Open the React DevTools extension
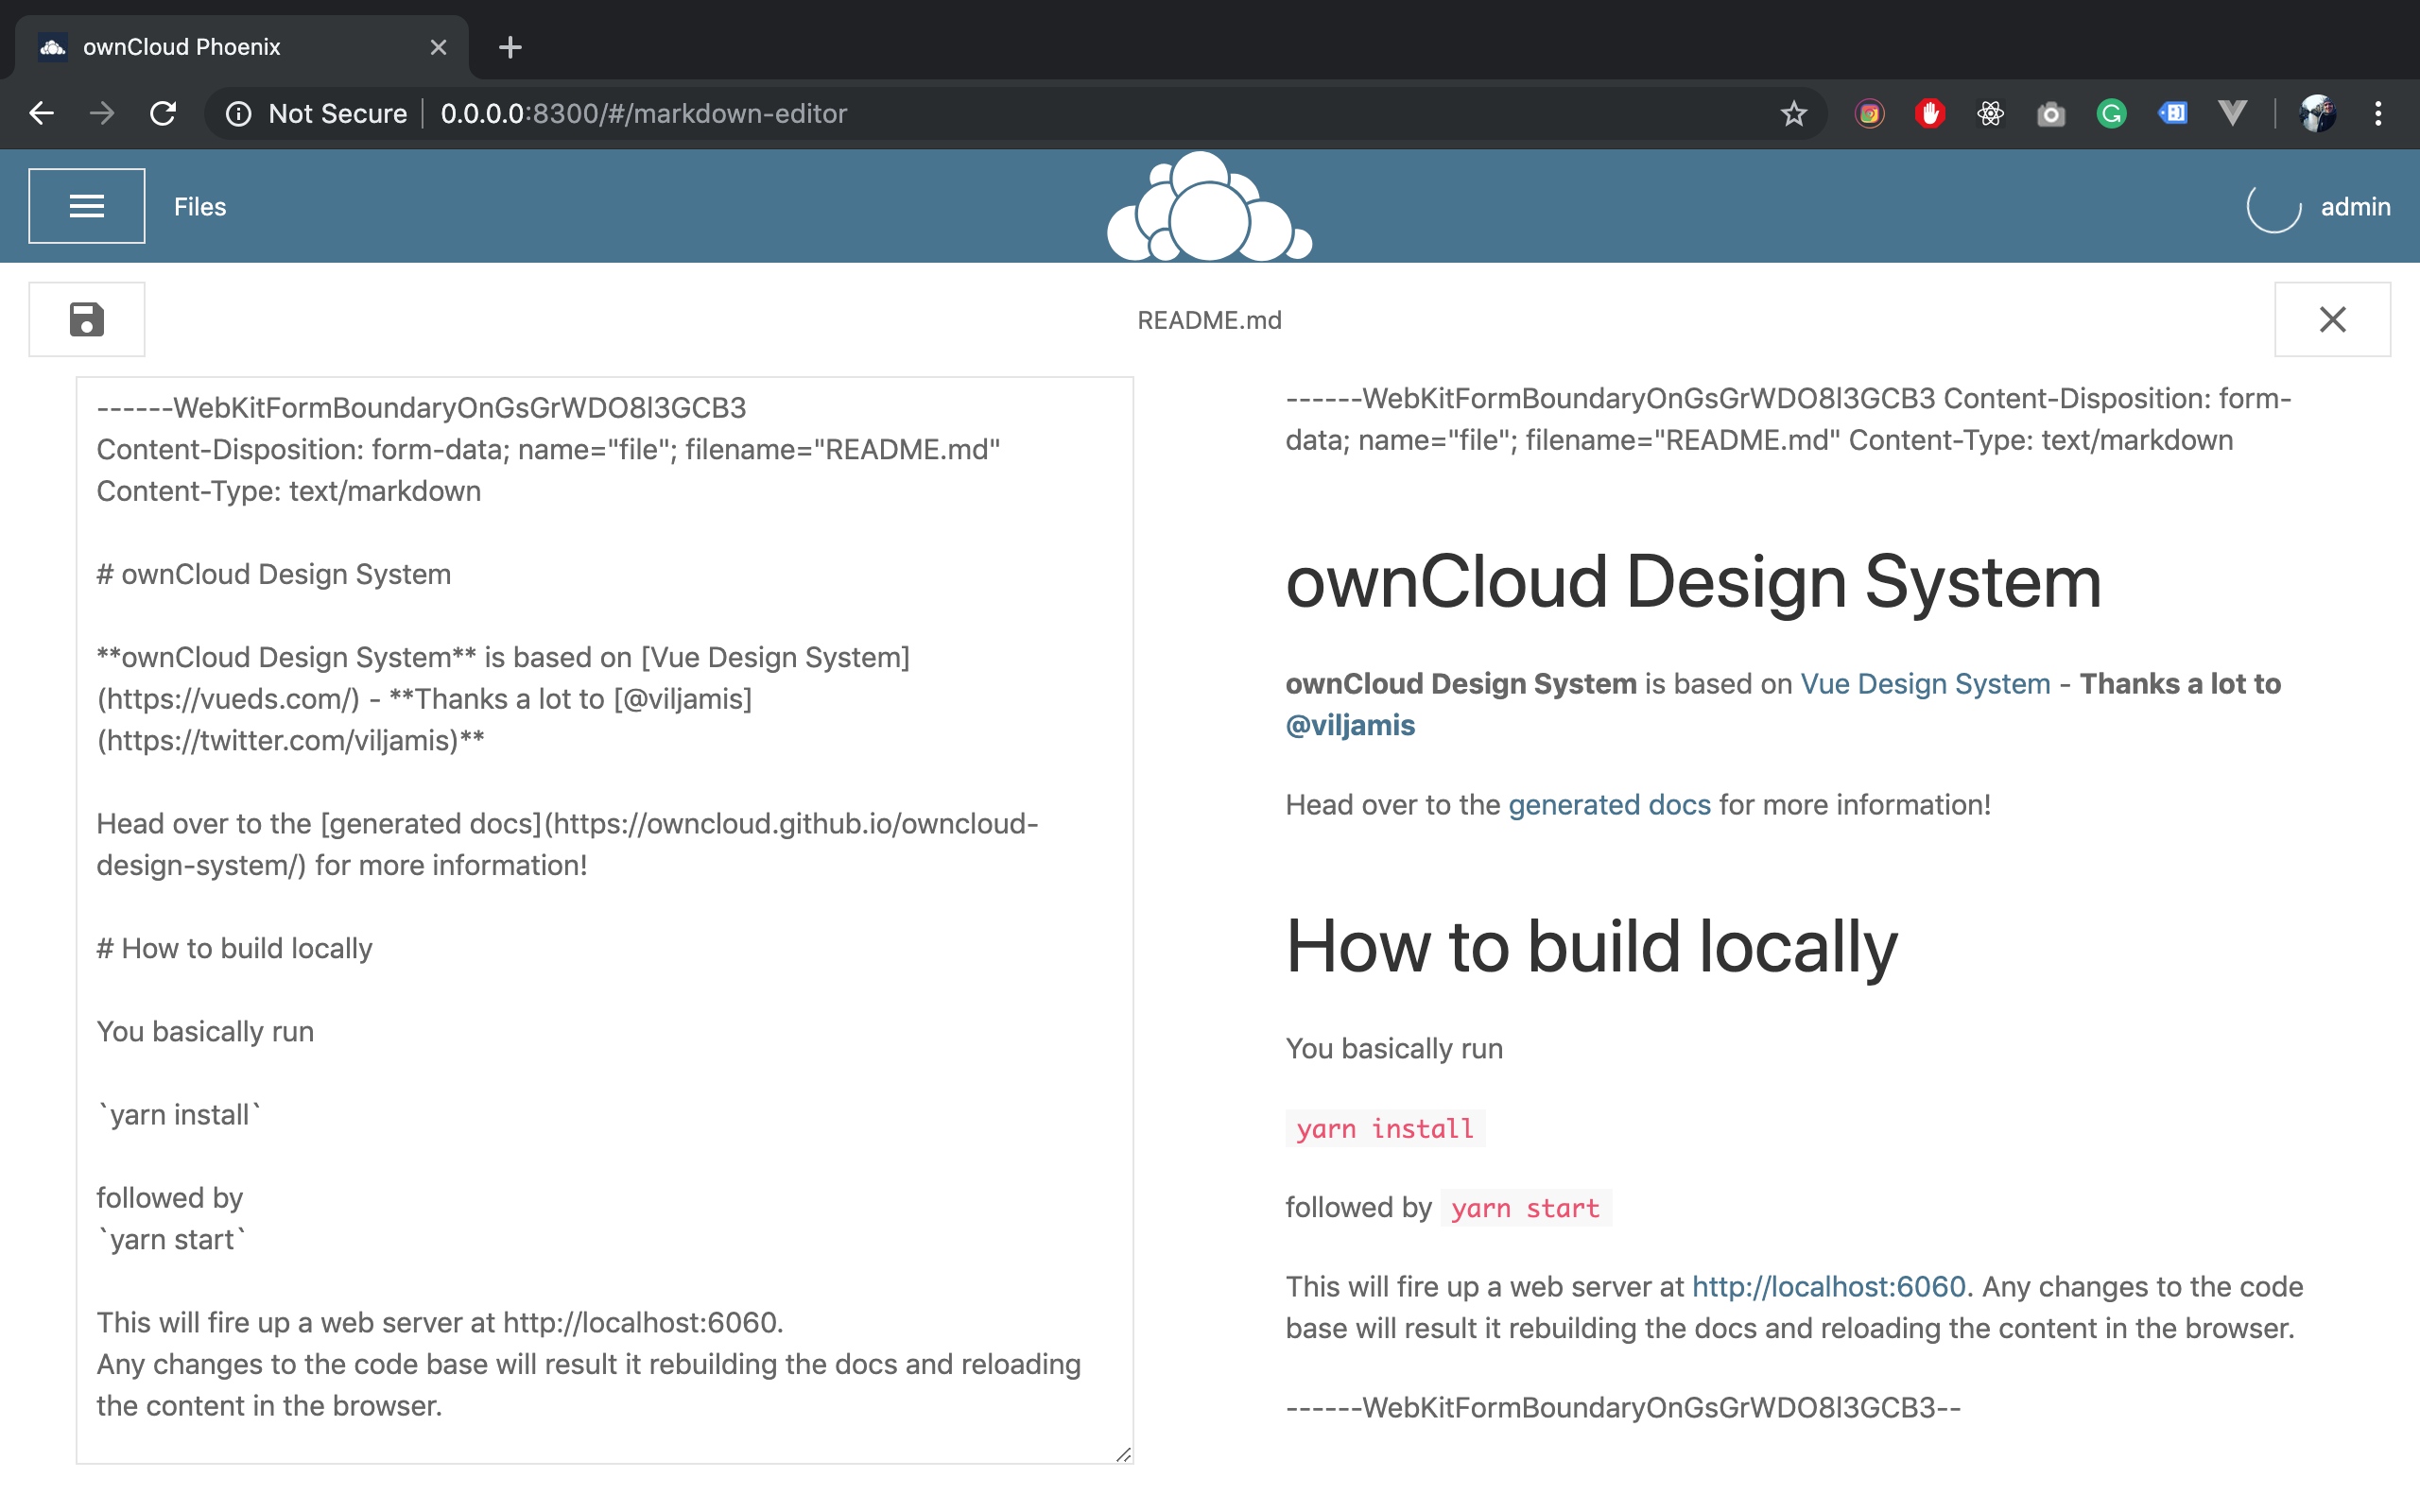 (1990, 114)
